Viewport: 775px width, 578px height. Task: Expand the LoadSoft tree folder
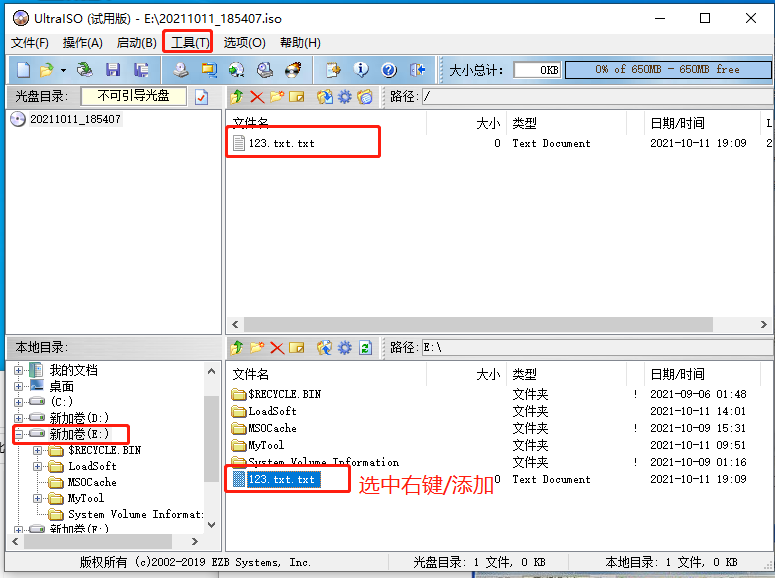coord(38,466)
